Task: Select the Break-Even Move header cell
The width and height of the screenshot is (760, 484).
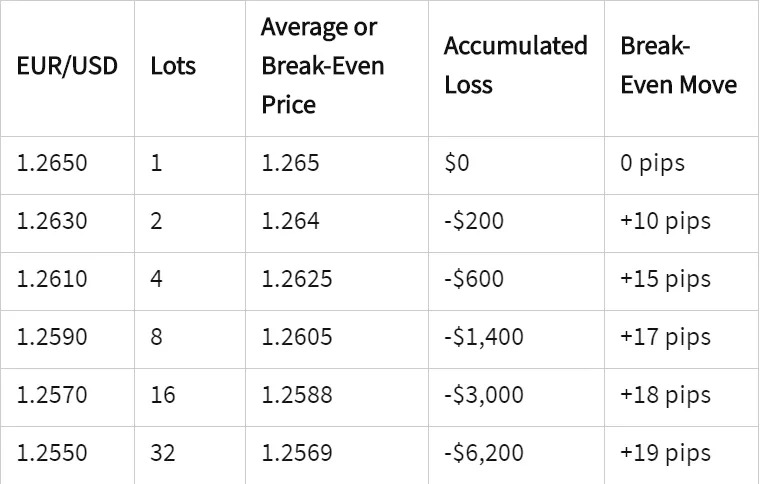Action: [x=678, y=66]
